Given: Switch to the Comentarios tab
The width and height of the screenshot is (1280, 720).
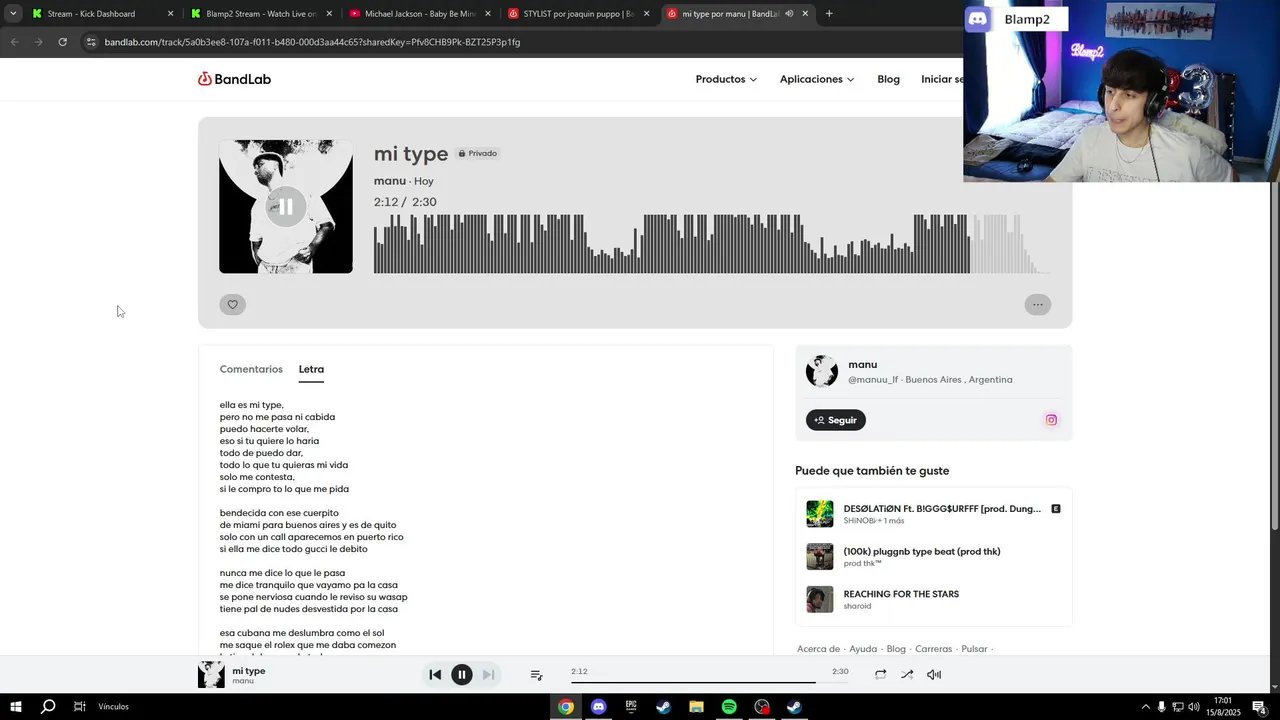Looking at the screenshot, I should point(251,369).
